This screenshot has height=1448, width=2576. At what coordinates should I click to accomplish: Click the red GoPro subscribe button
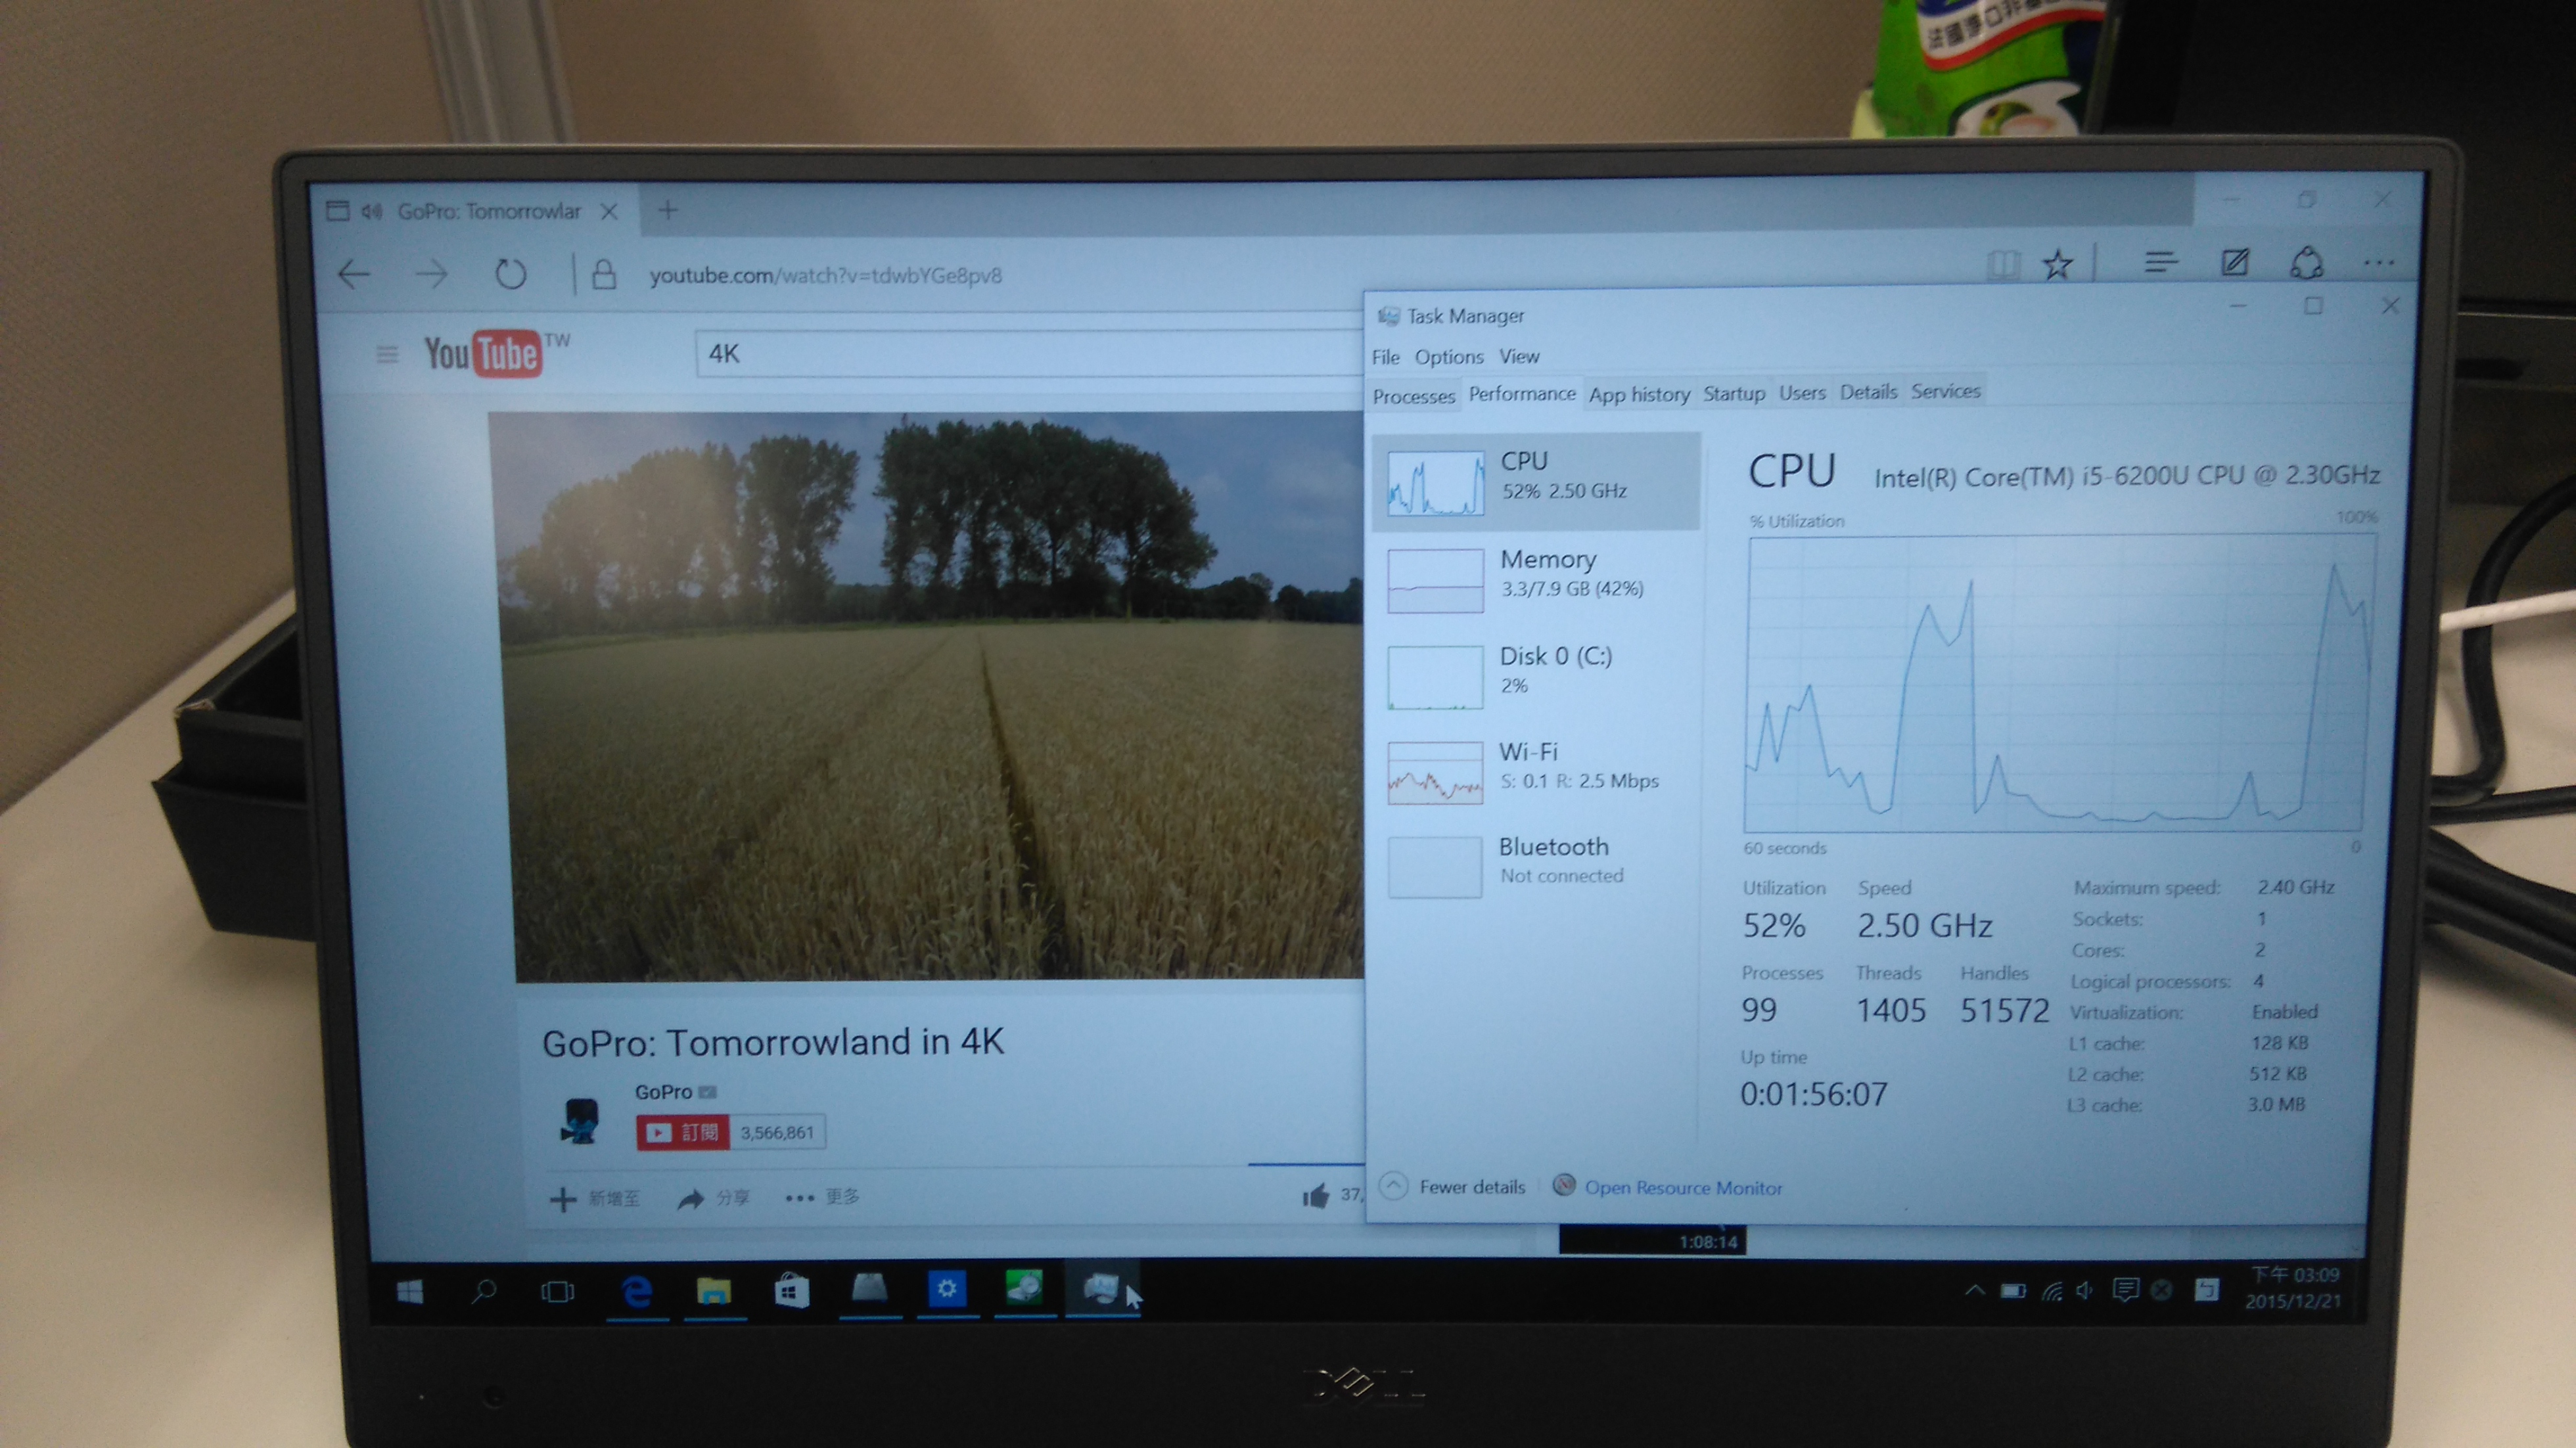pos(683,1132)
